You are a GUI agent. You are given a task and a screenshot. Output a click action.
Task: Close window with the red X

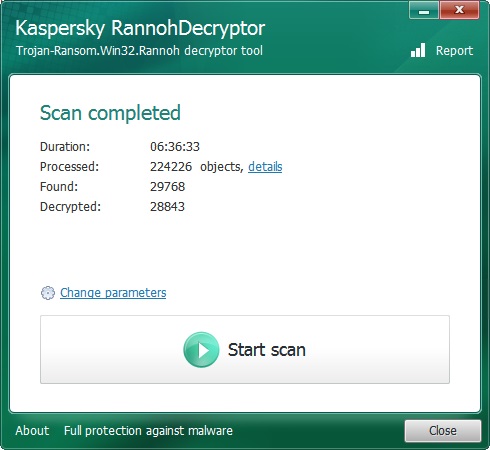[459, 10]
